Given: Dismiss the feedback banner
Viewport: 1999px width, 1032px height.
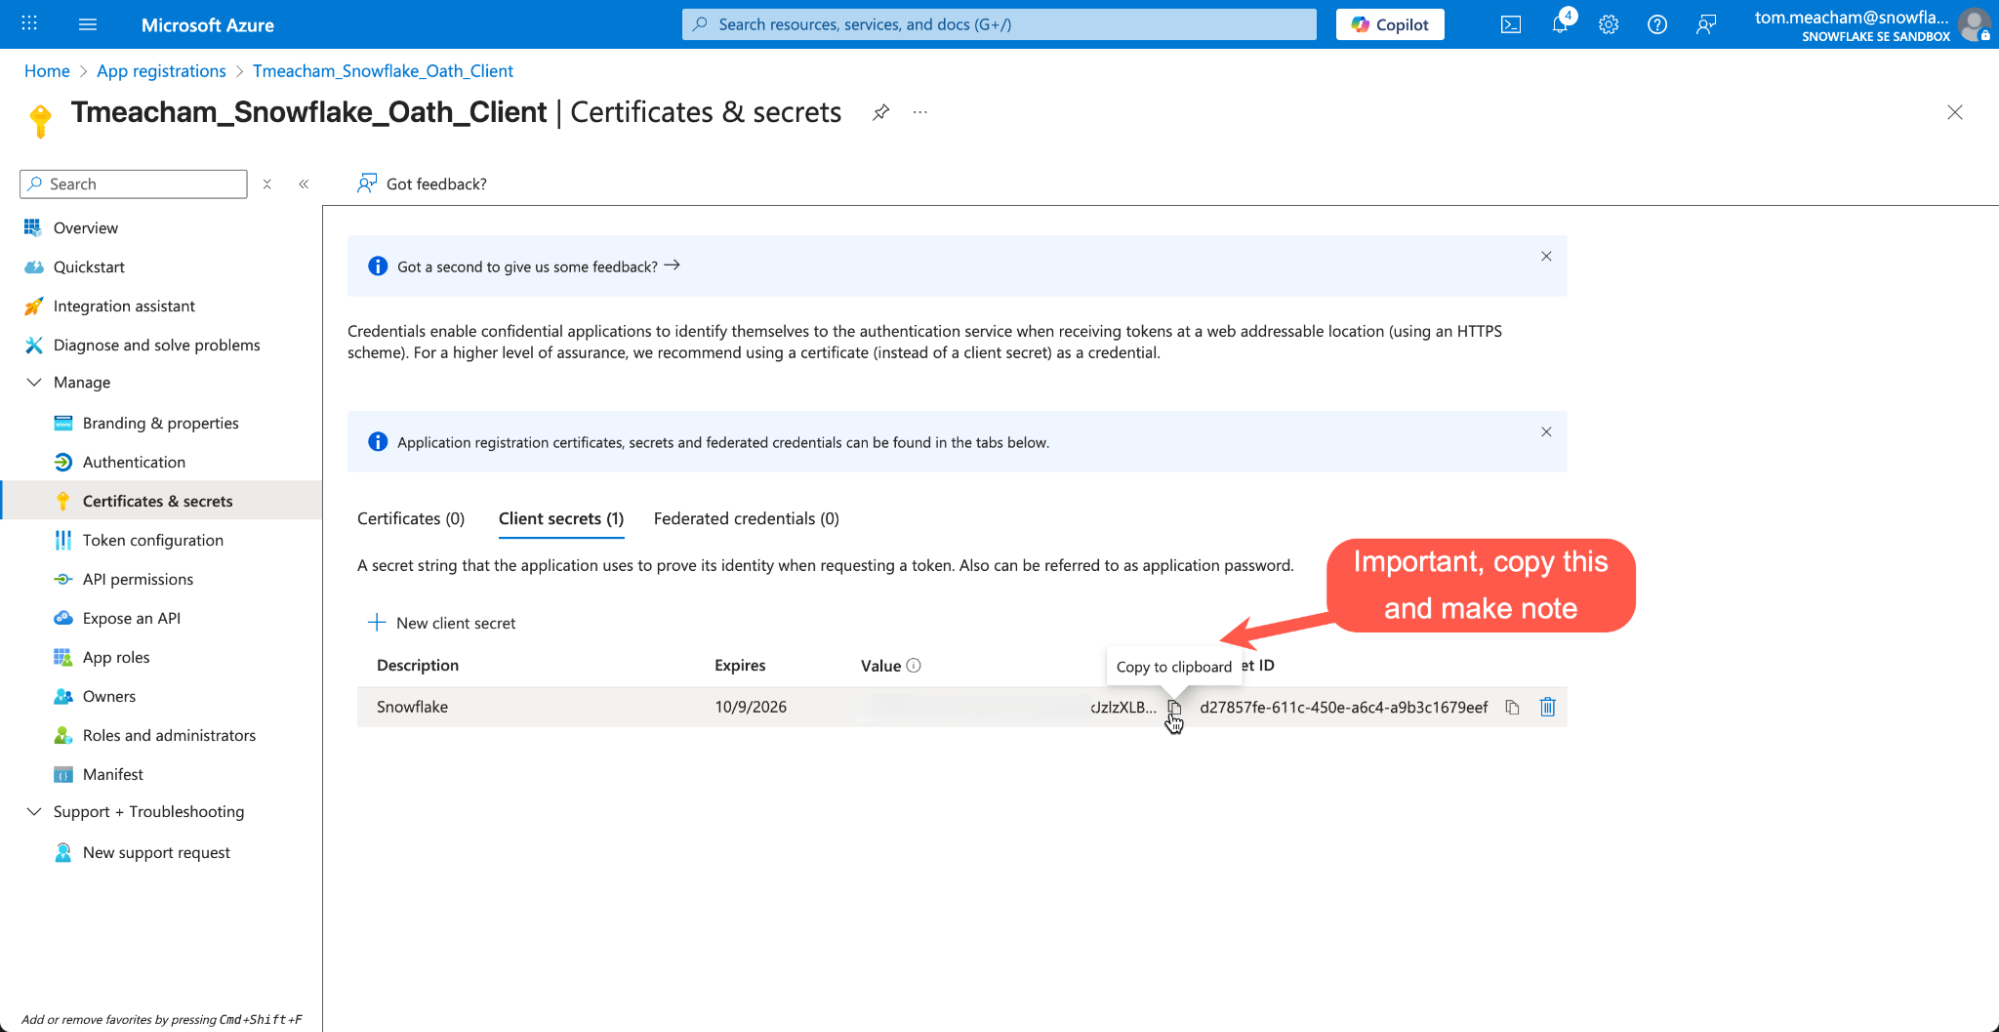Looking at the screenshot, I should click(1546, 257).
